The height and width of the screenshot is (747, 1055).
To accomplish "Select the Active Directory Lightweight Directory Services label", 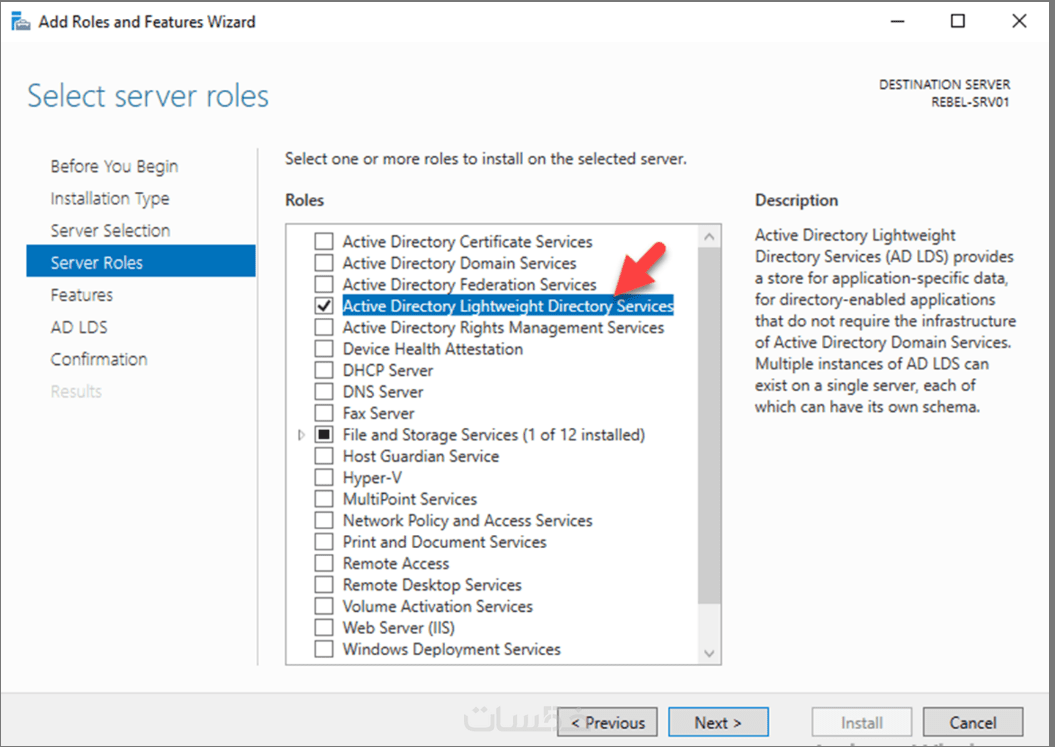I will (508, 306).
